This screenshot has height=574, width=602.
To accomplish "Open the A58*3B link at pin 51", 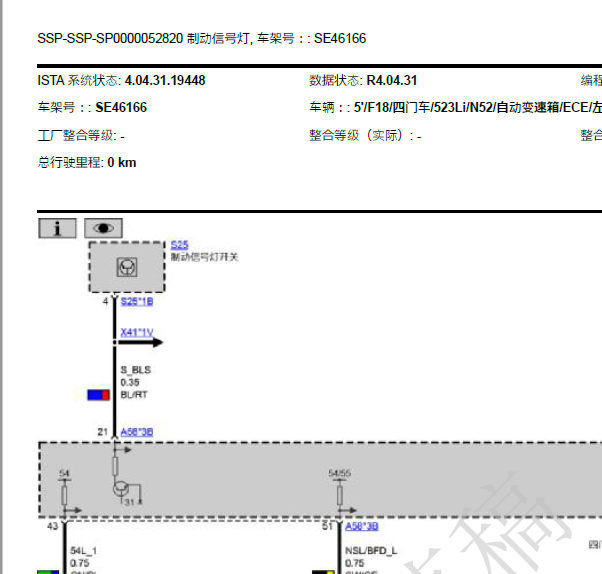I will click(361, 526).
